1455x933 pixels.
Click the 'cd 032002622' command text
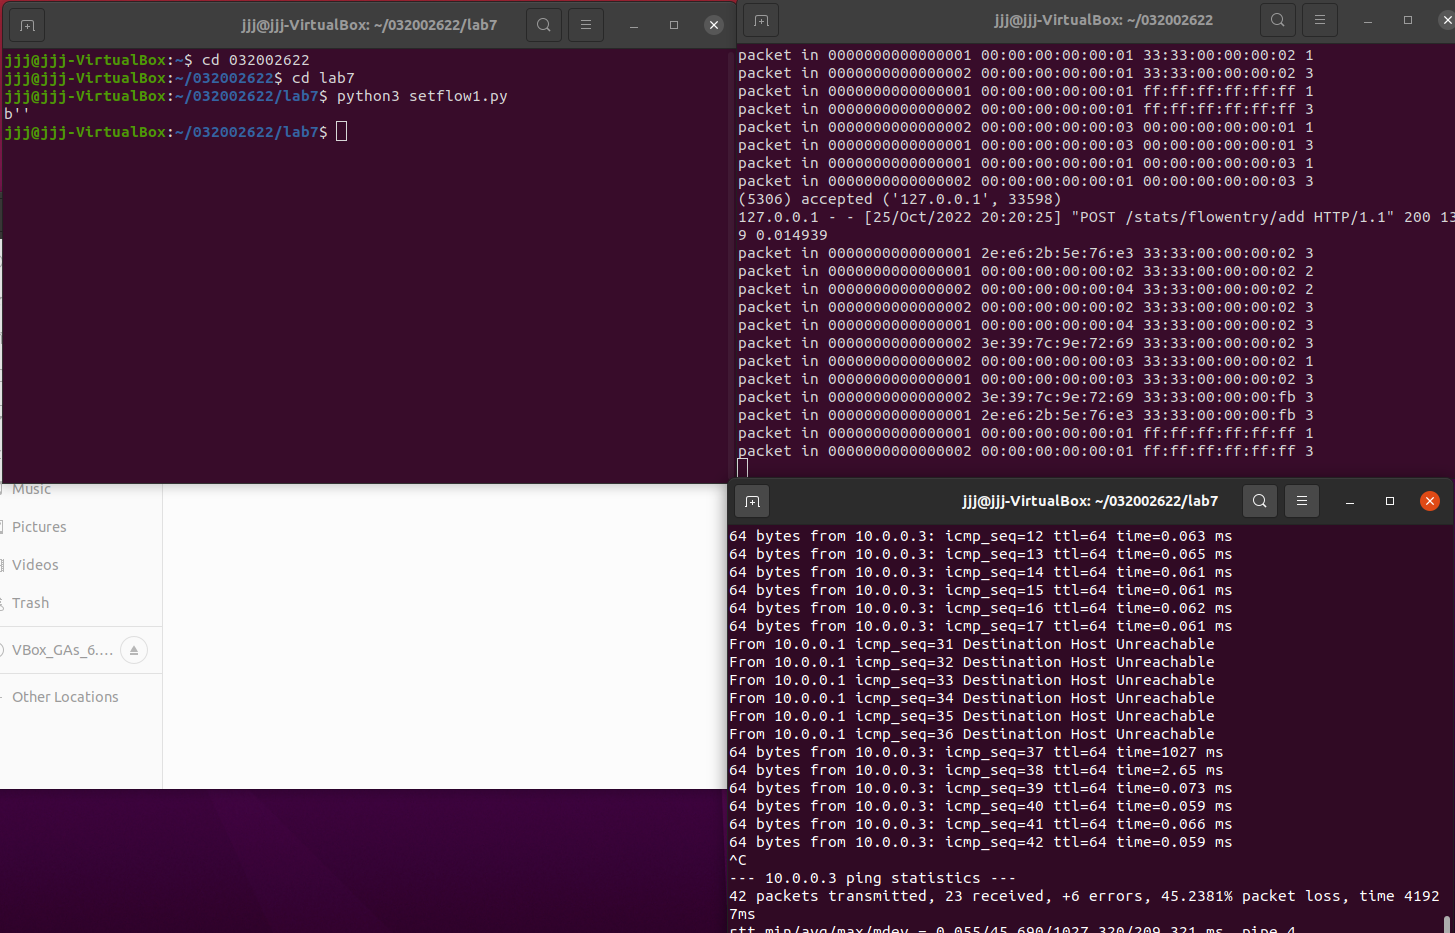click(256, 60)
